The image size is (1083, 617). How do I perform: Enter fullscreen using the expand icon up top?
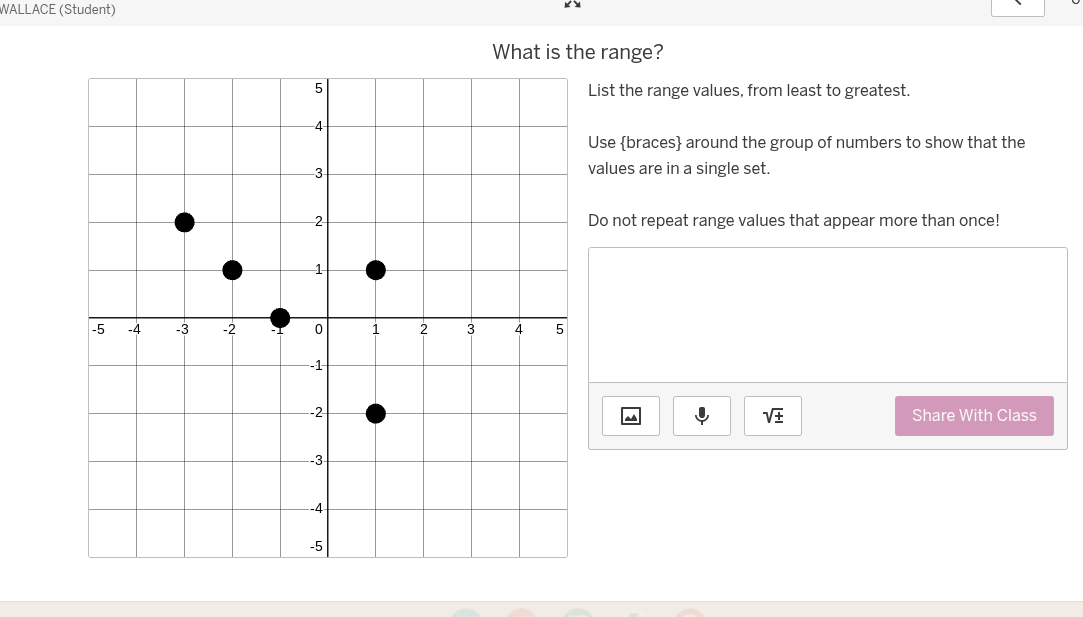pos(572,5)
